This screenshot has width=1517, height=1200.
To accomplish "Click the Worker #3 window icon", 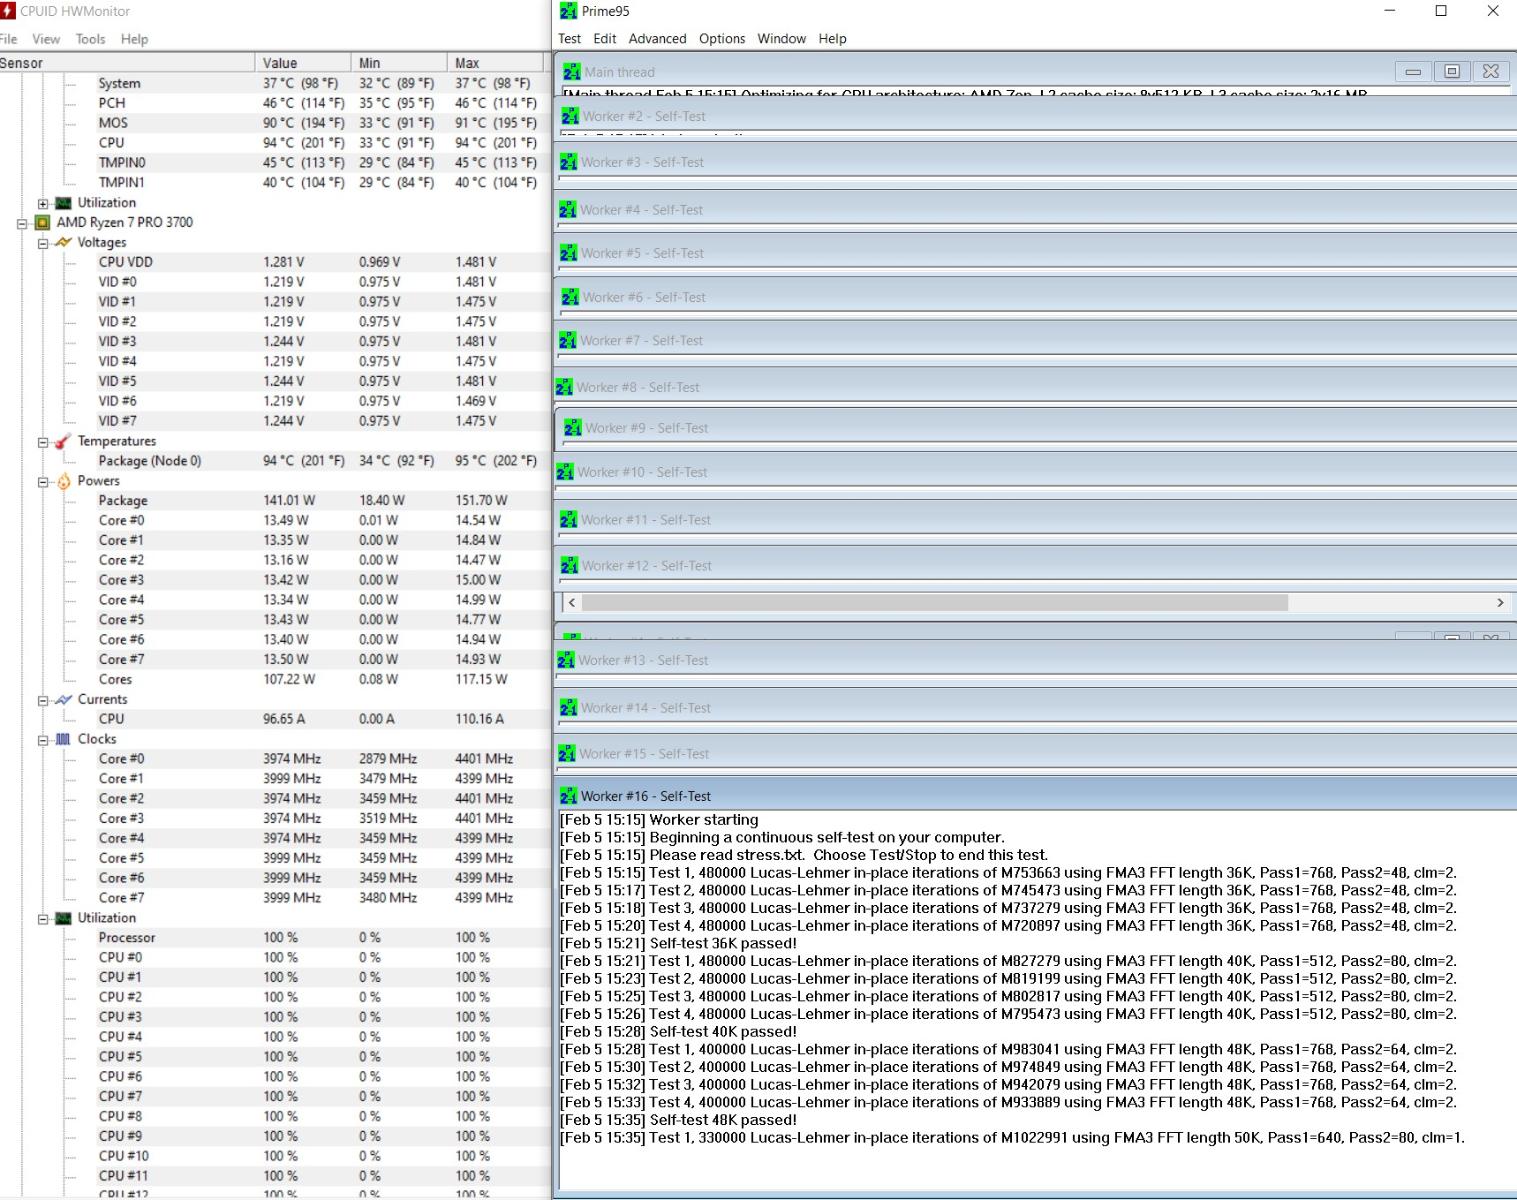I will [x=568, y=162].
